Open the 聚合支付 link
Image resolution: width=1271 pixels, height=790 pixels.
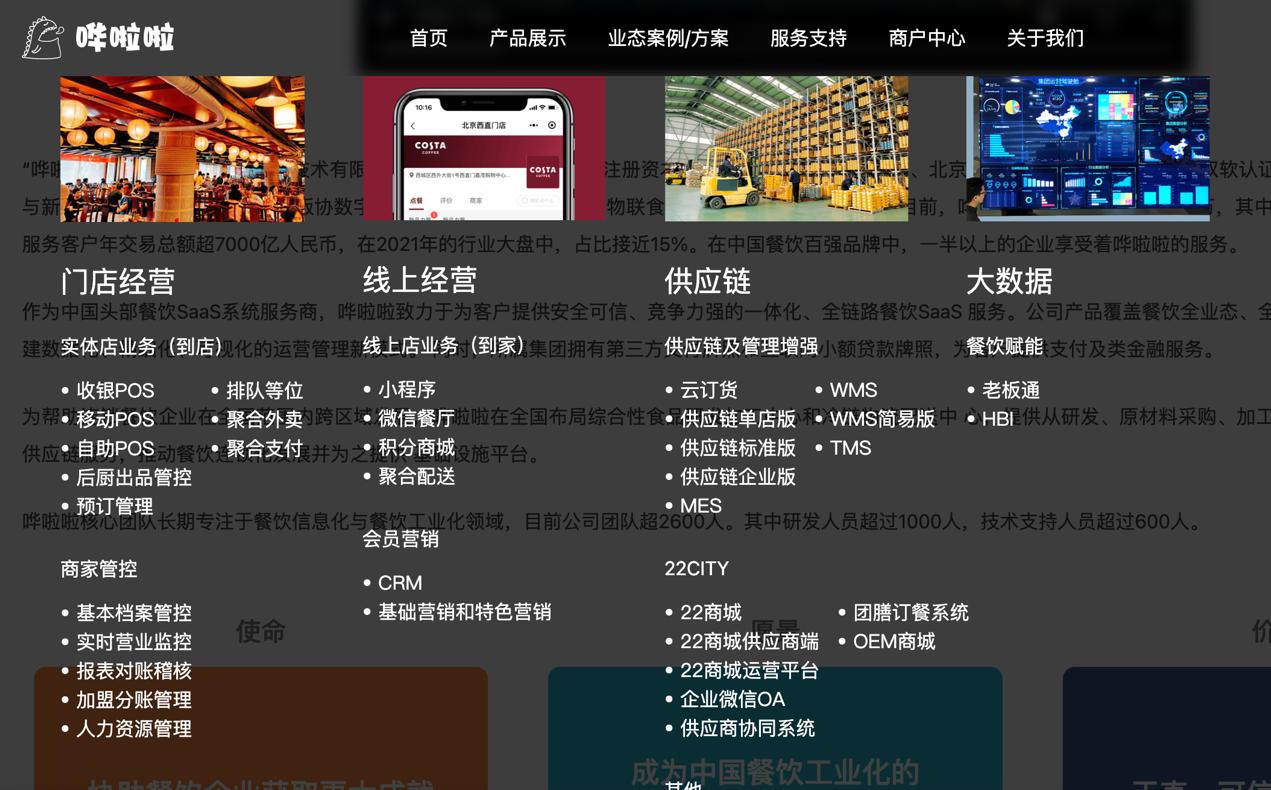pyautogui.click(x=265, y=448)
